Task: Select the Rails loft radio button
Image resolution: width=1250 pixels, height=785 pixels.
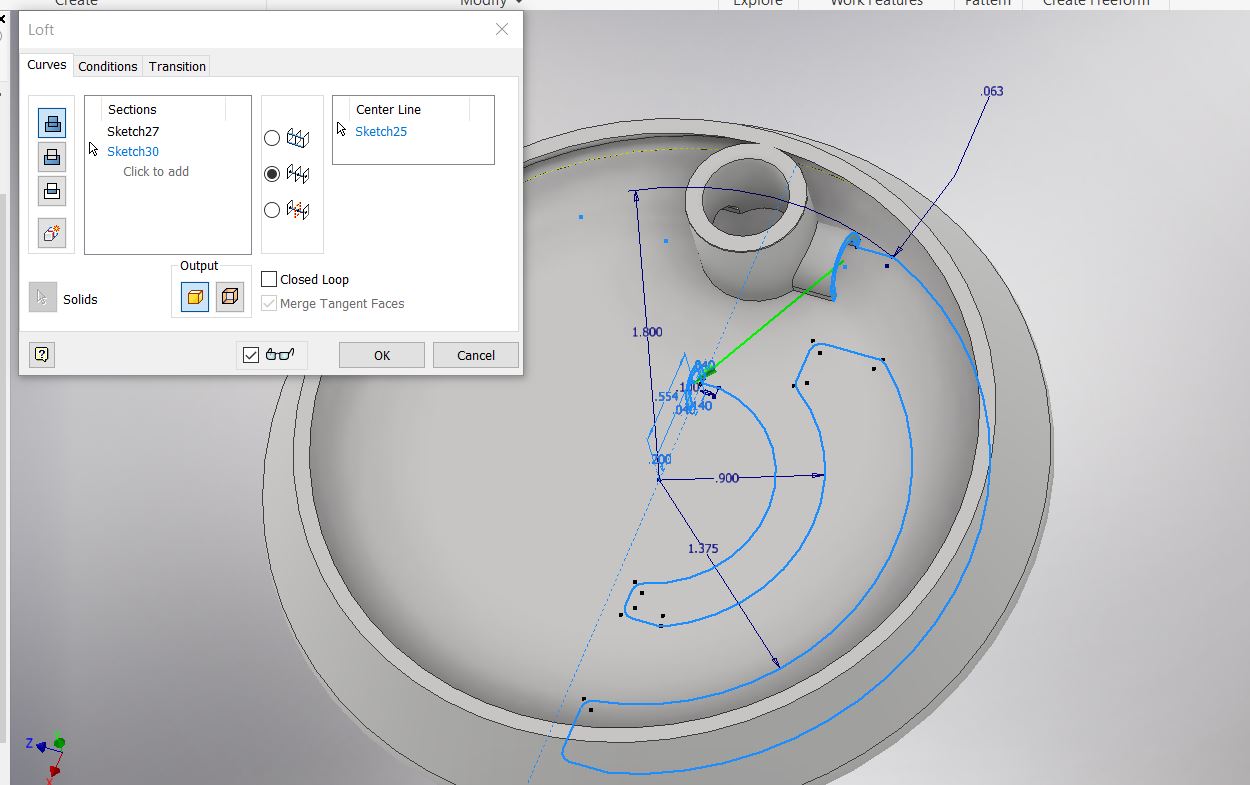Action: [272, 138]
